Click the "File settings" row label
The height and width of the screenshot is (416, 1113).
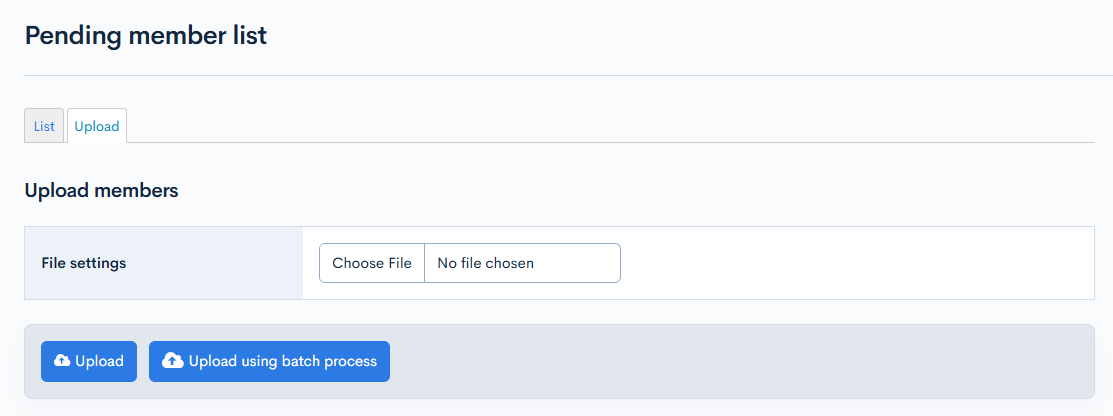84,263
